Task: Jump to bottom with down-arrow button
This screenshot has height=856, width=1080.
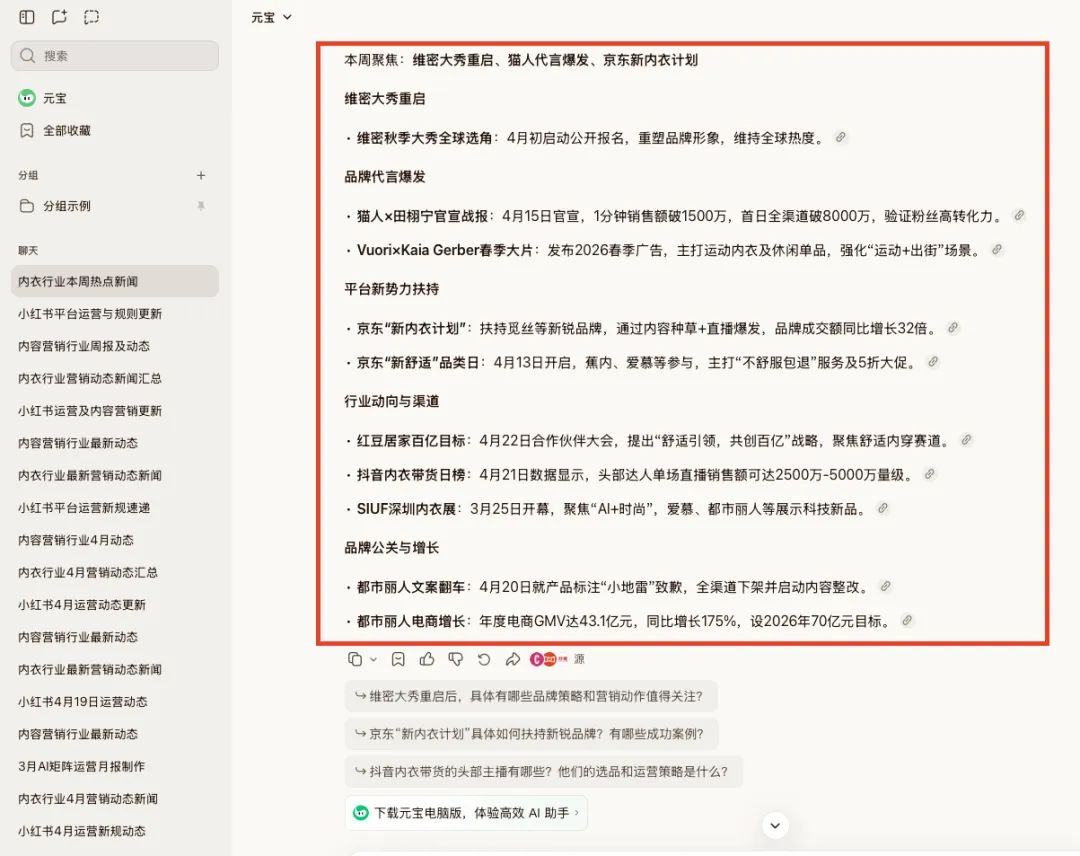Action: click(775, 825)
